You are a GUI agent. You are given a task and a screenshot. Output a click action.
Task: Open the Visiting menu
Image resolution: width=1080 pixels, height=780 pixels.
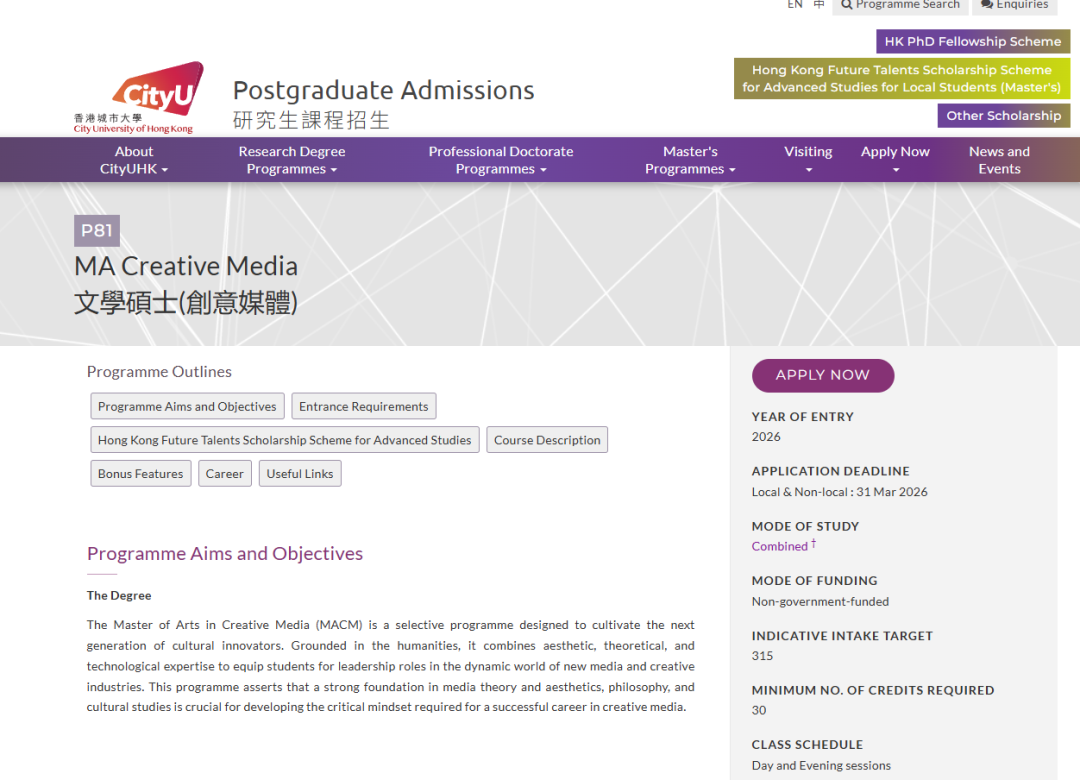(808, 160)
